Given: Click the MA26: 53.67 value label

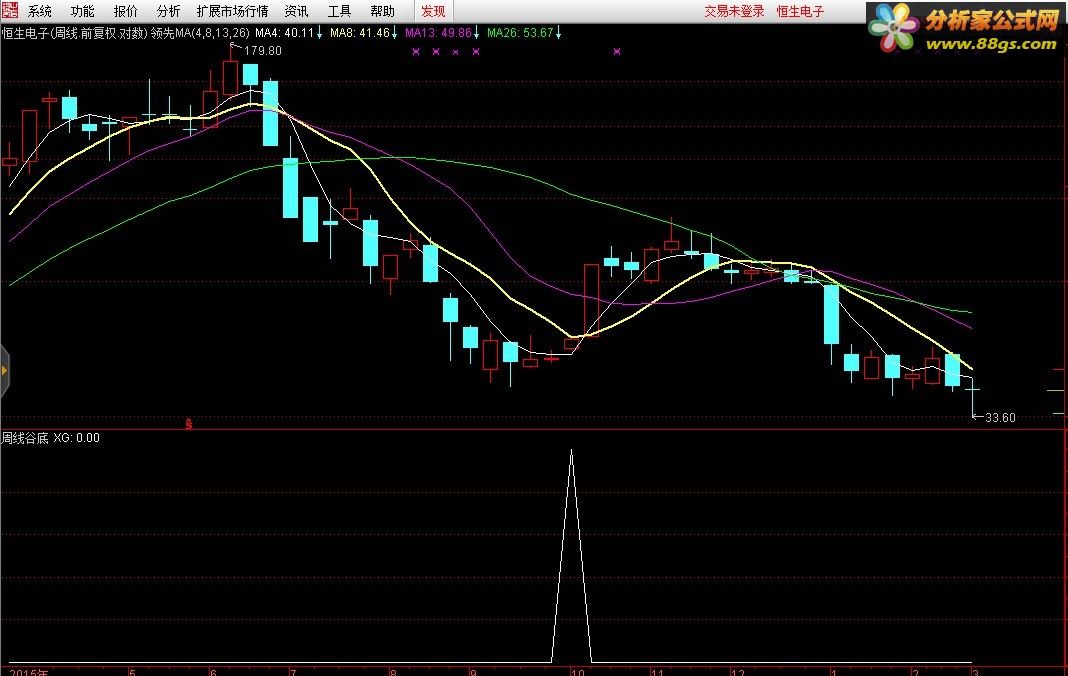Looking at the screenshot, I should tap(520, 32).
